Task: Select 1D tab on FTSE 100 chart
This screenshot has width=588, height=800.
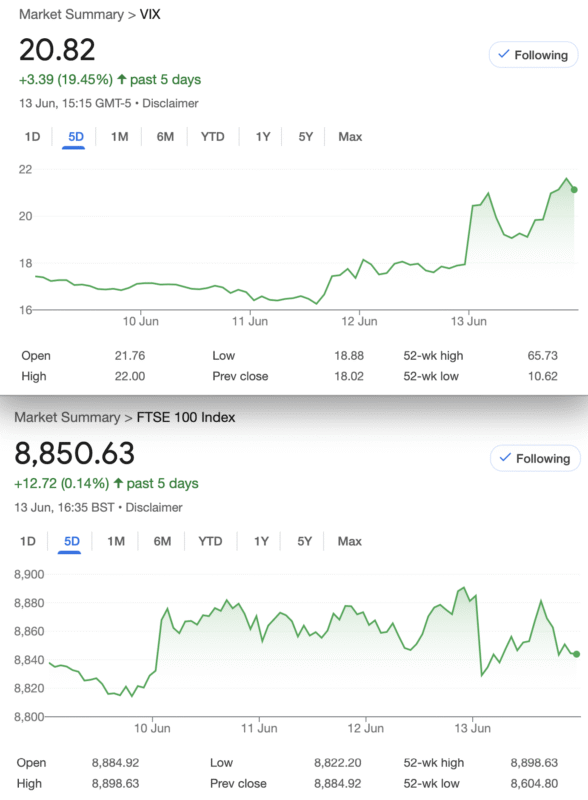Action: pyautogui.click(x=28, y=541)
